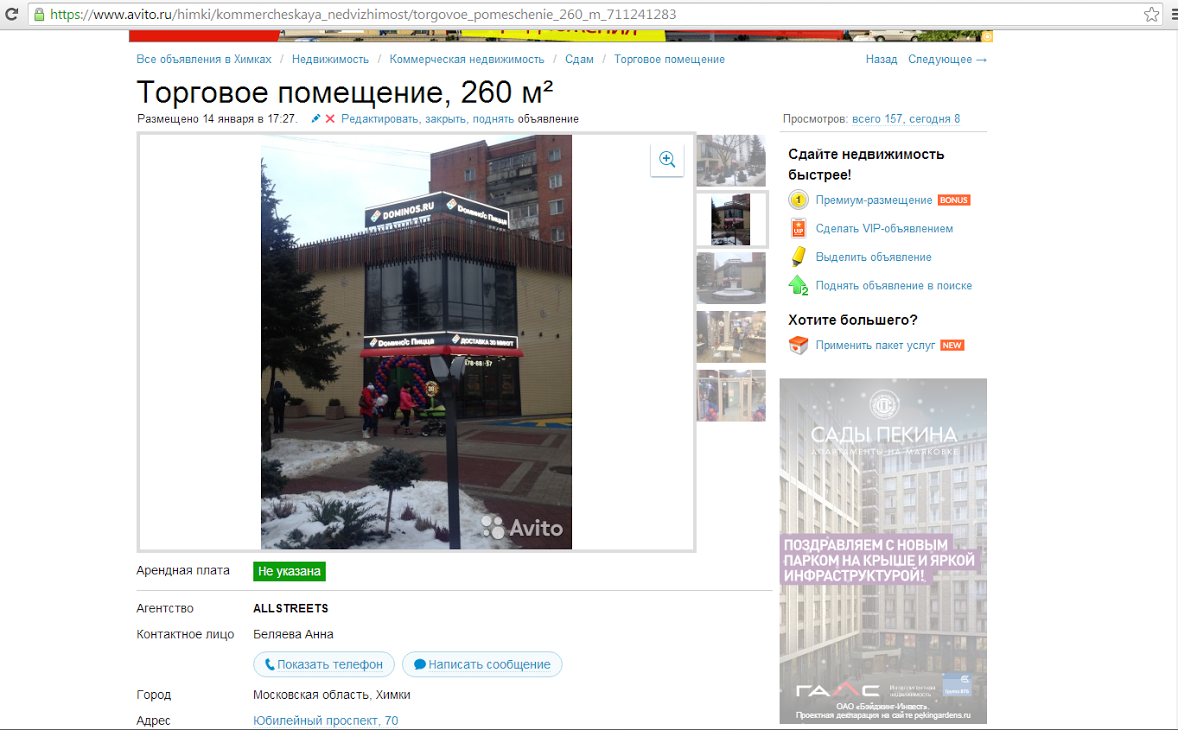Open the photo zoom magnifier icon
The image size is (1178, 730).
(x=667, y=159)
